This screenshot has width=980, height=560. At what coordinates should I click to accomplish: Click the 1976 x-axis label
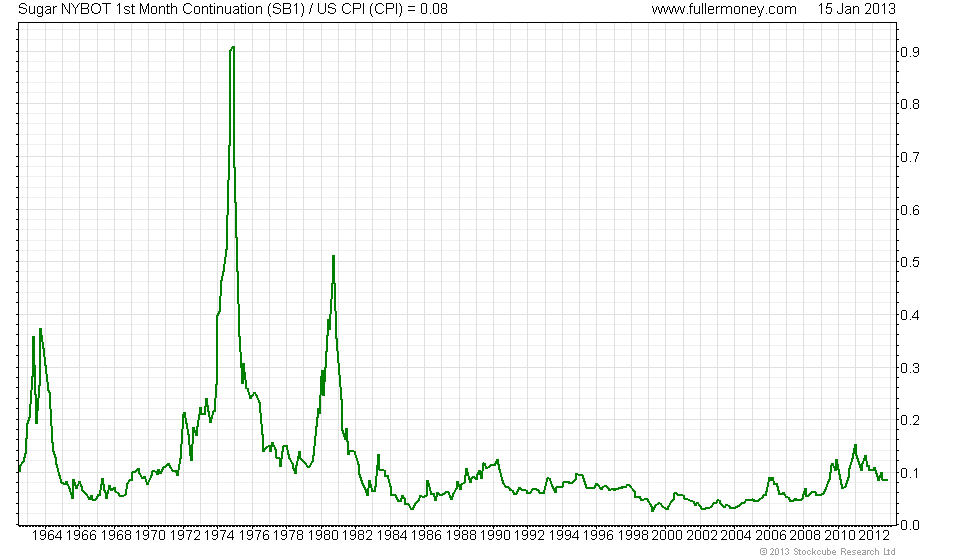[254, 536]
